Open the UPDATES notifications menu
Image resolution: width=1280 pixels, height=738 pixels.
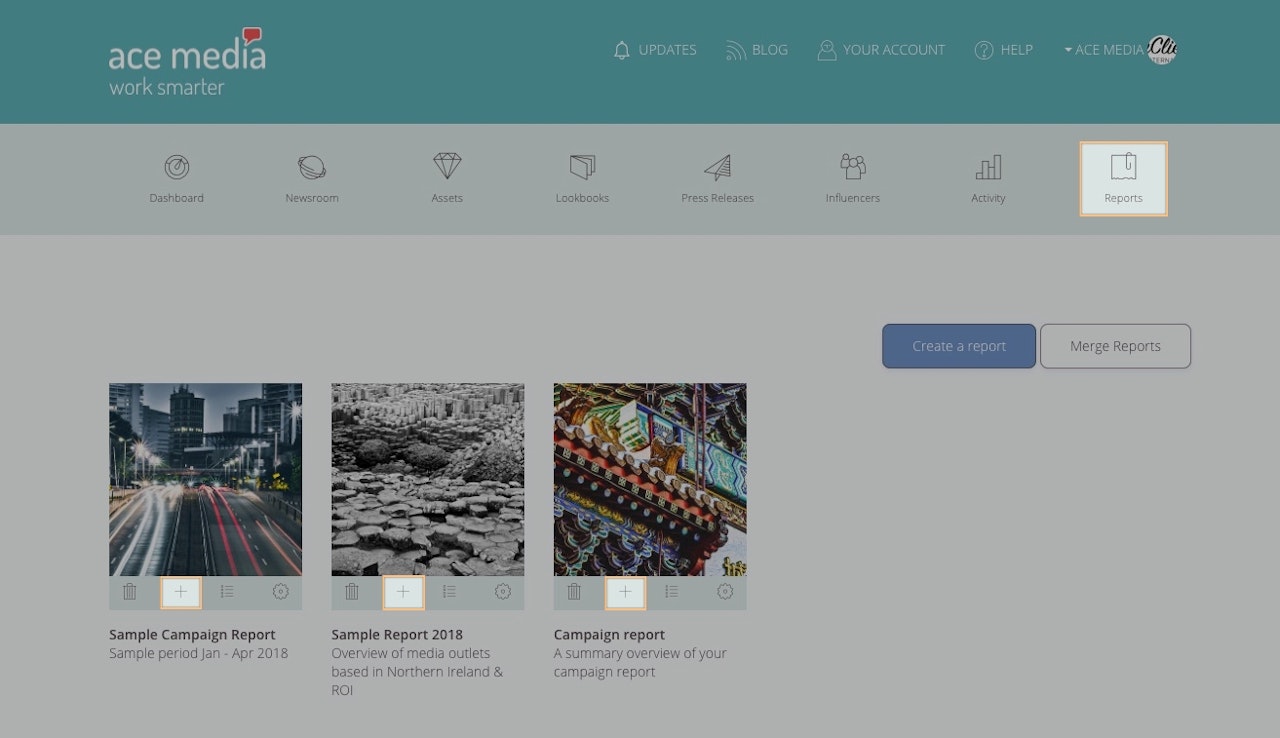pyautogui.click(x=655, y=50)
